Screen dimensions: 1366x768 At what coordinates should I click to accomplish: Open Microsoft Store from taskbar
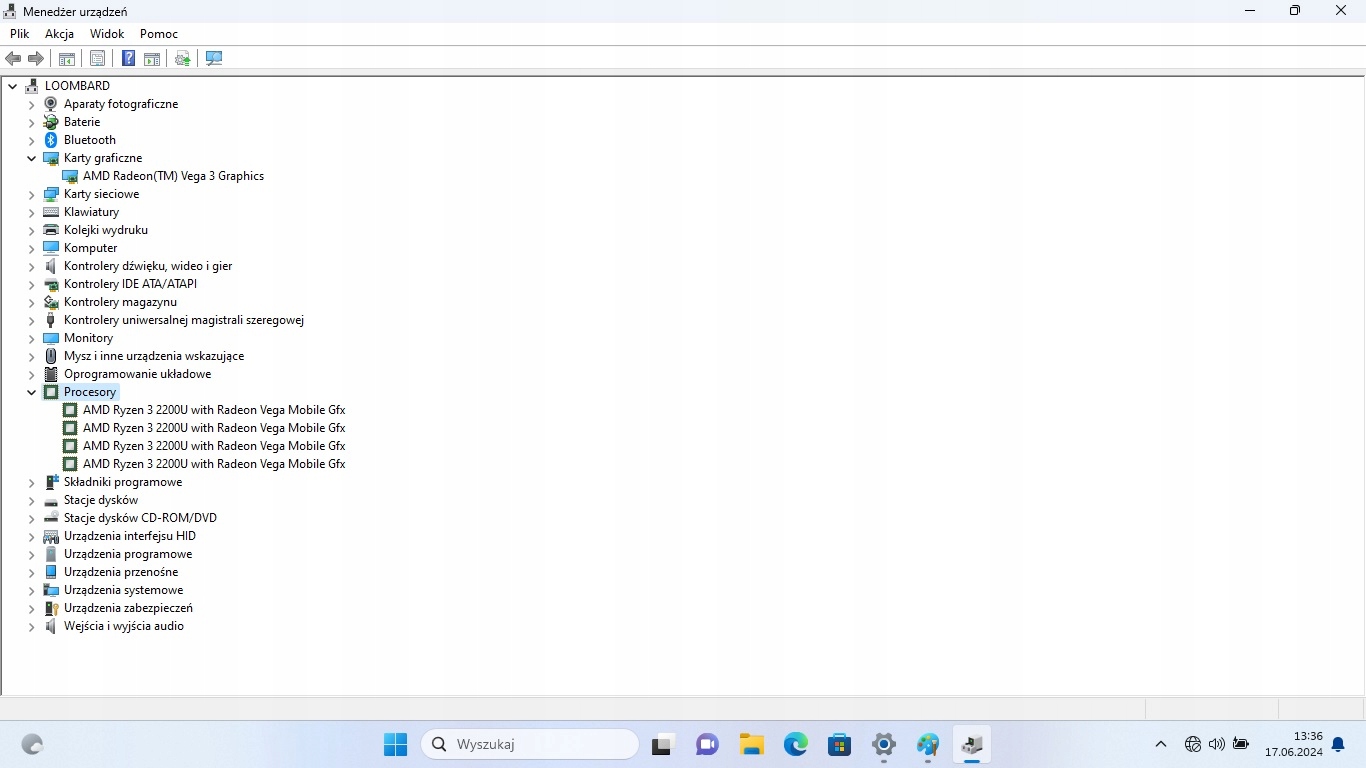840,744
